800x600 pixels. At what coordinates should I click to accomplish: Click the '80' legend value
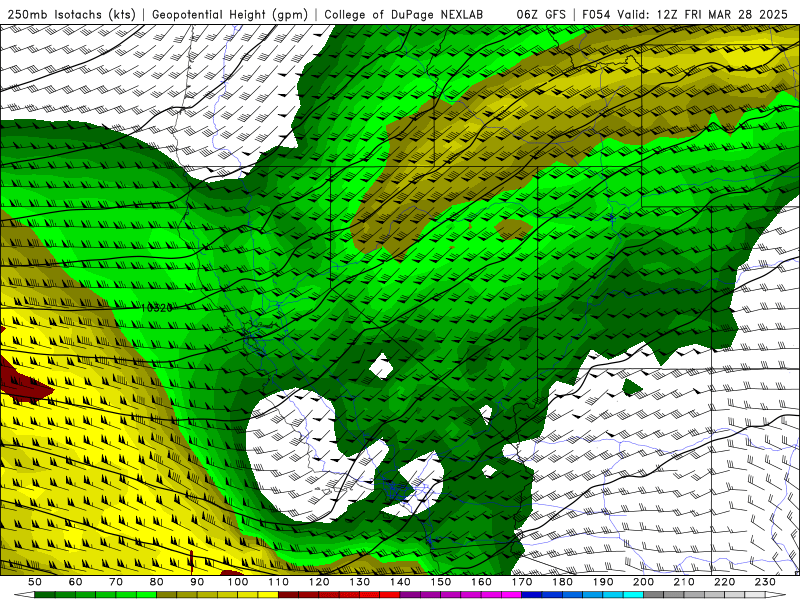click(156, 582)
